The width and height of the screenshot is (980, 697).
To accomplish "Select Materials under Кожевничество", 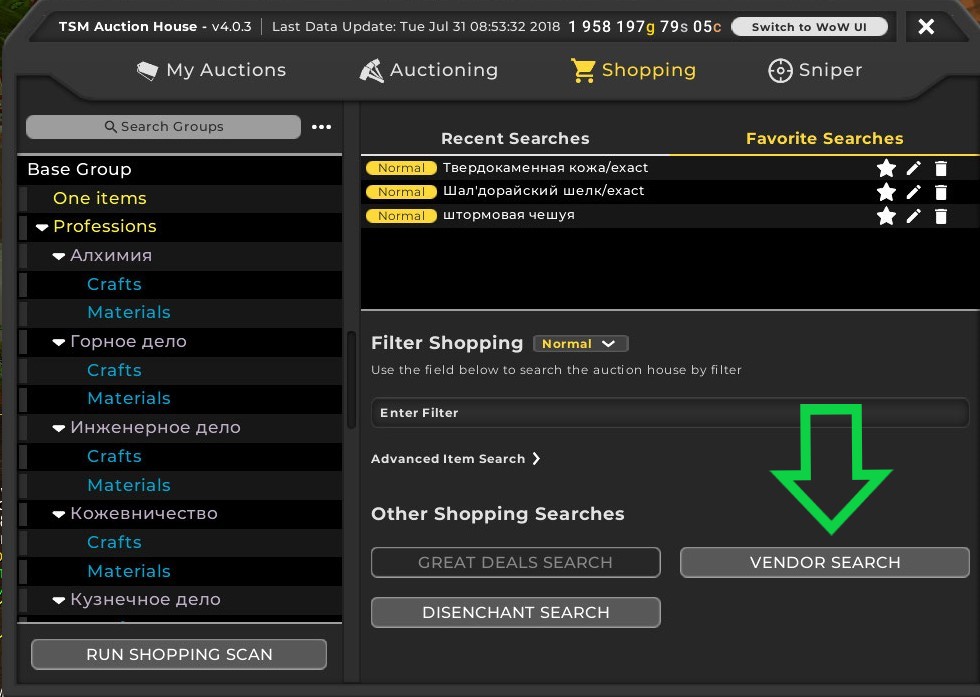I will coord(180,571).
